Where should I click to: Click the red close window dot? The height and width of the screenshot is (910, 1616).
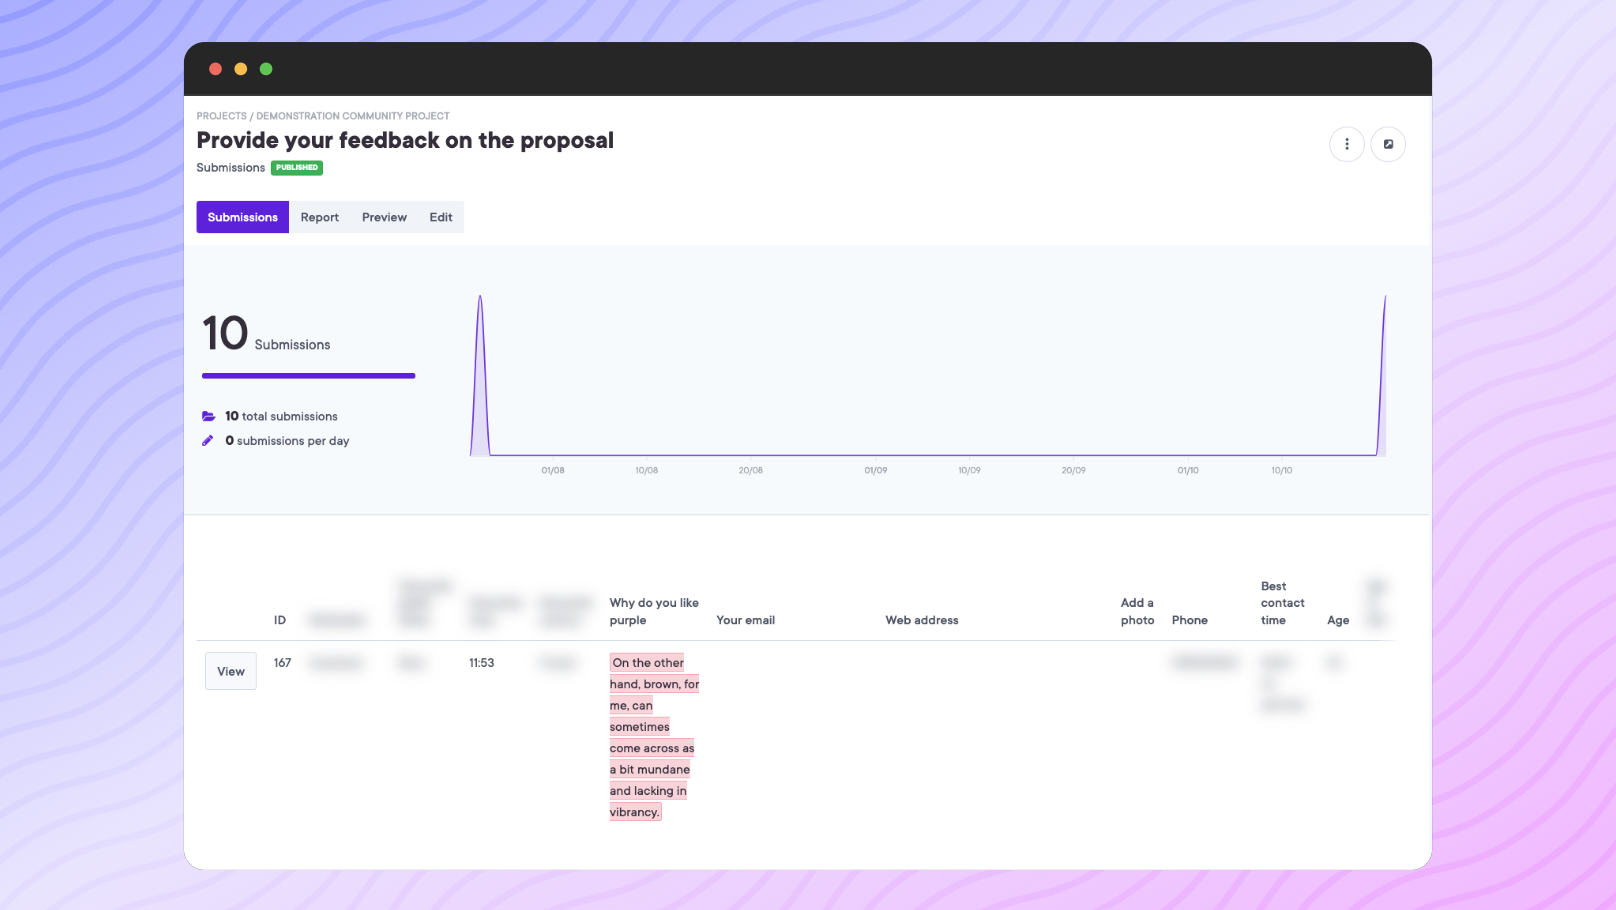(215, 69)
